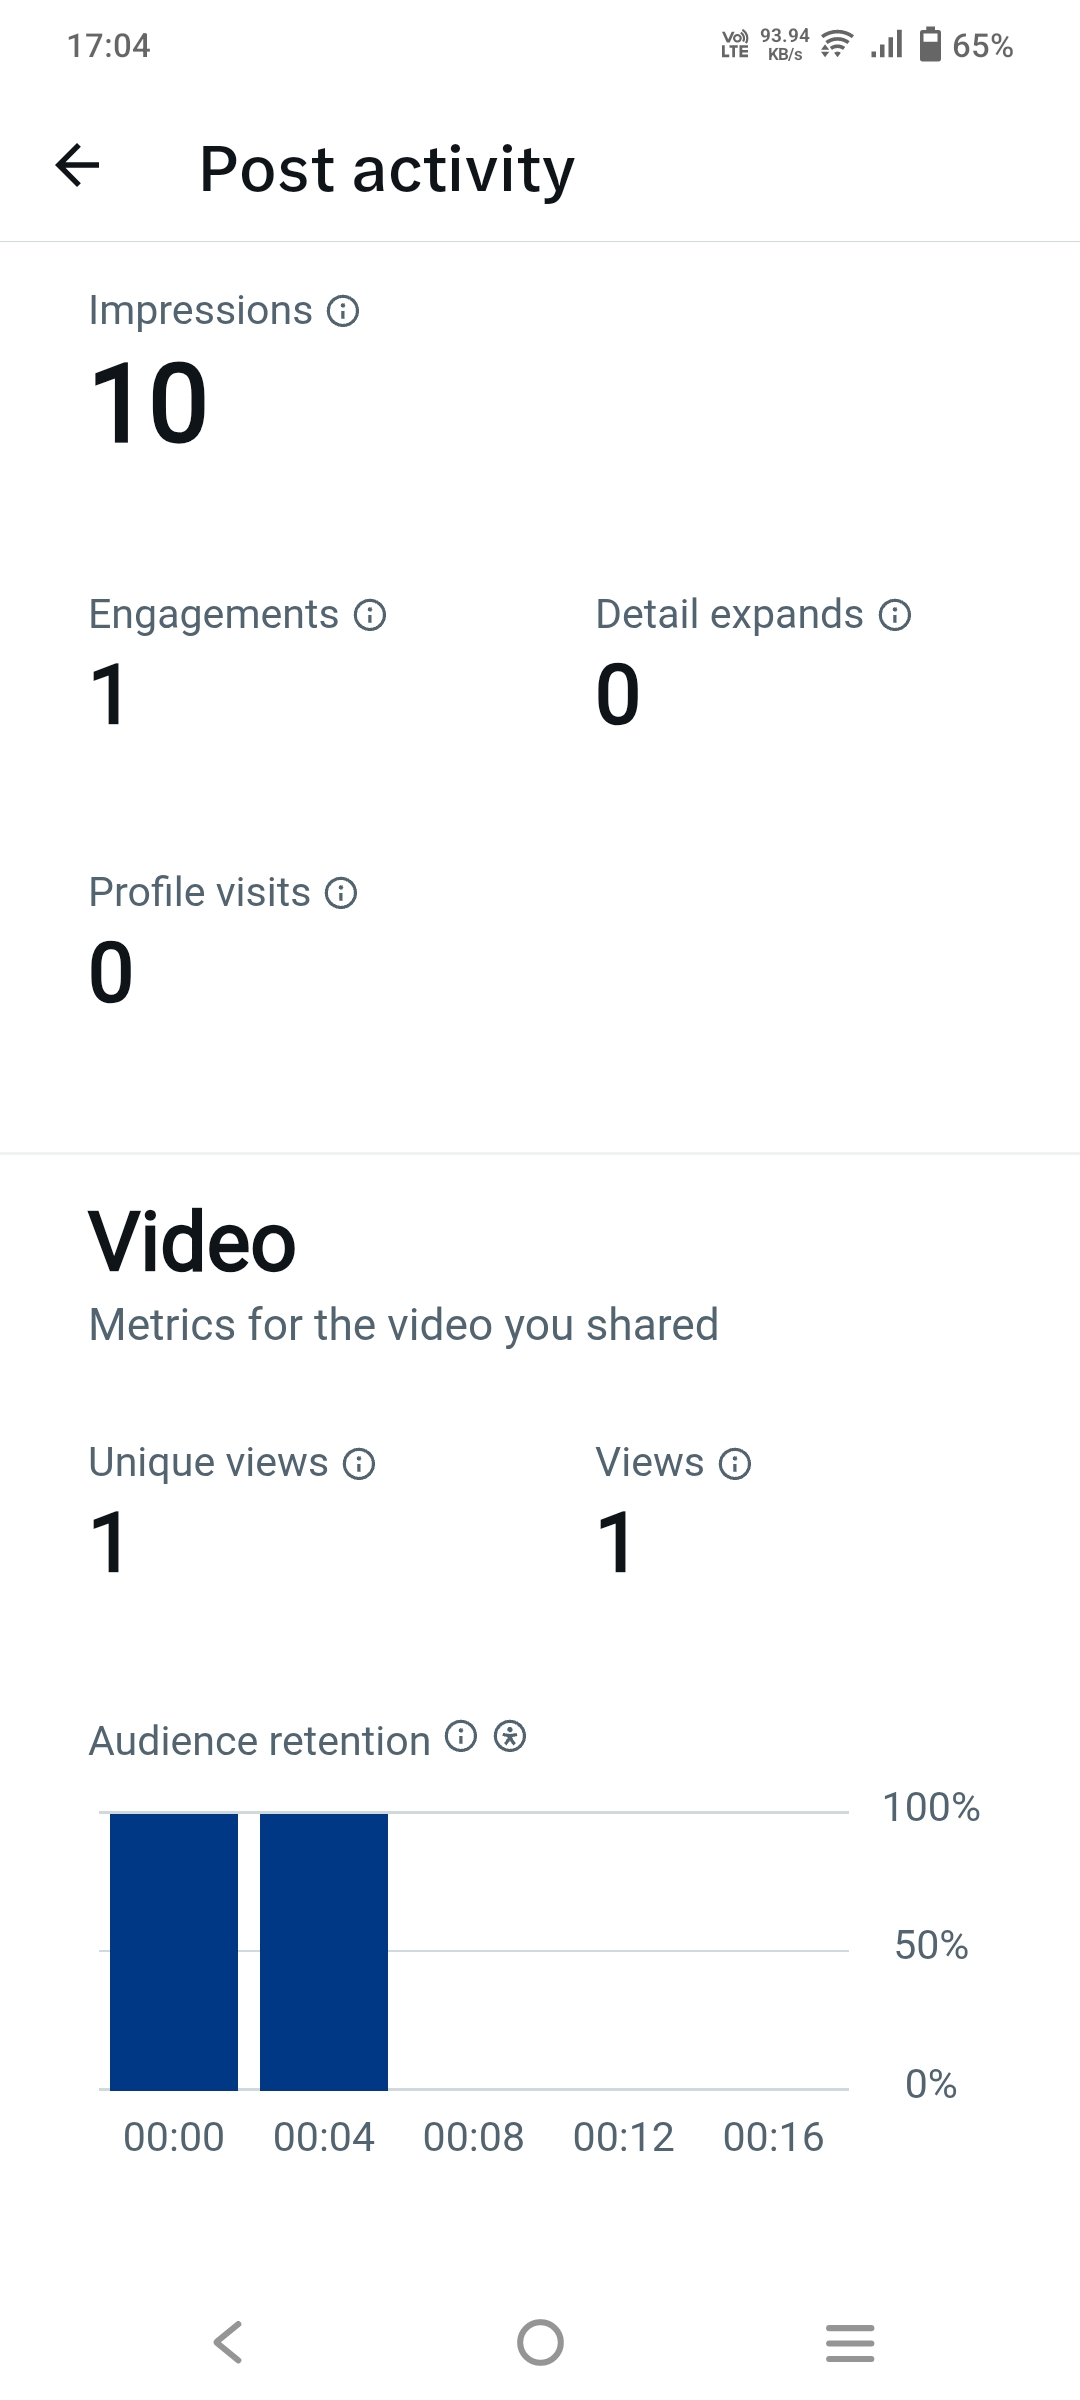Tap the 00:08 timeline label

(473, 2138)
